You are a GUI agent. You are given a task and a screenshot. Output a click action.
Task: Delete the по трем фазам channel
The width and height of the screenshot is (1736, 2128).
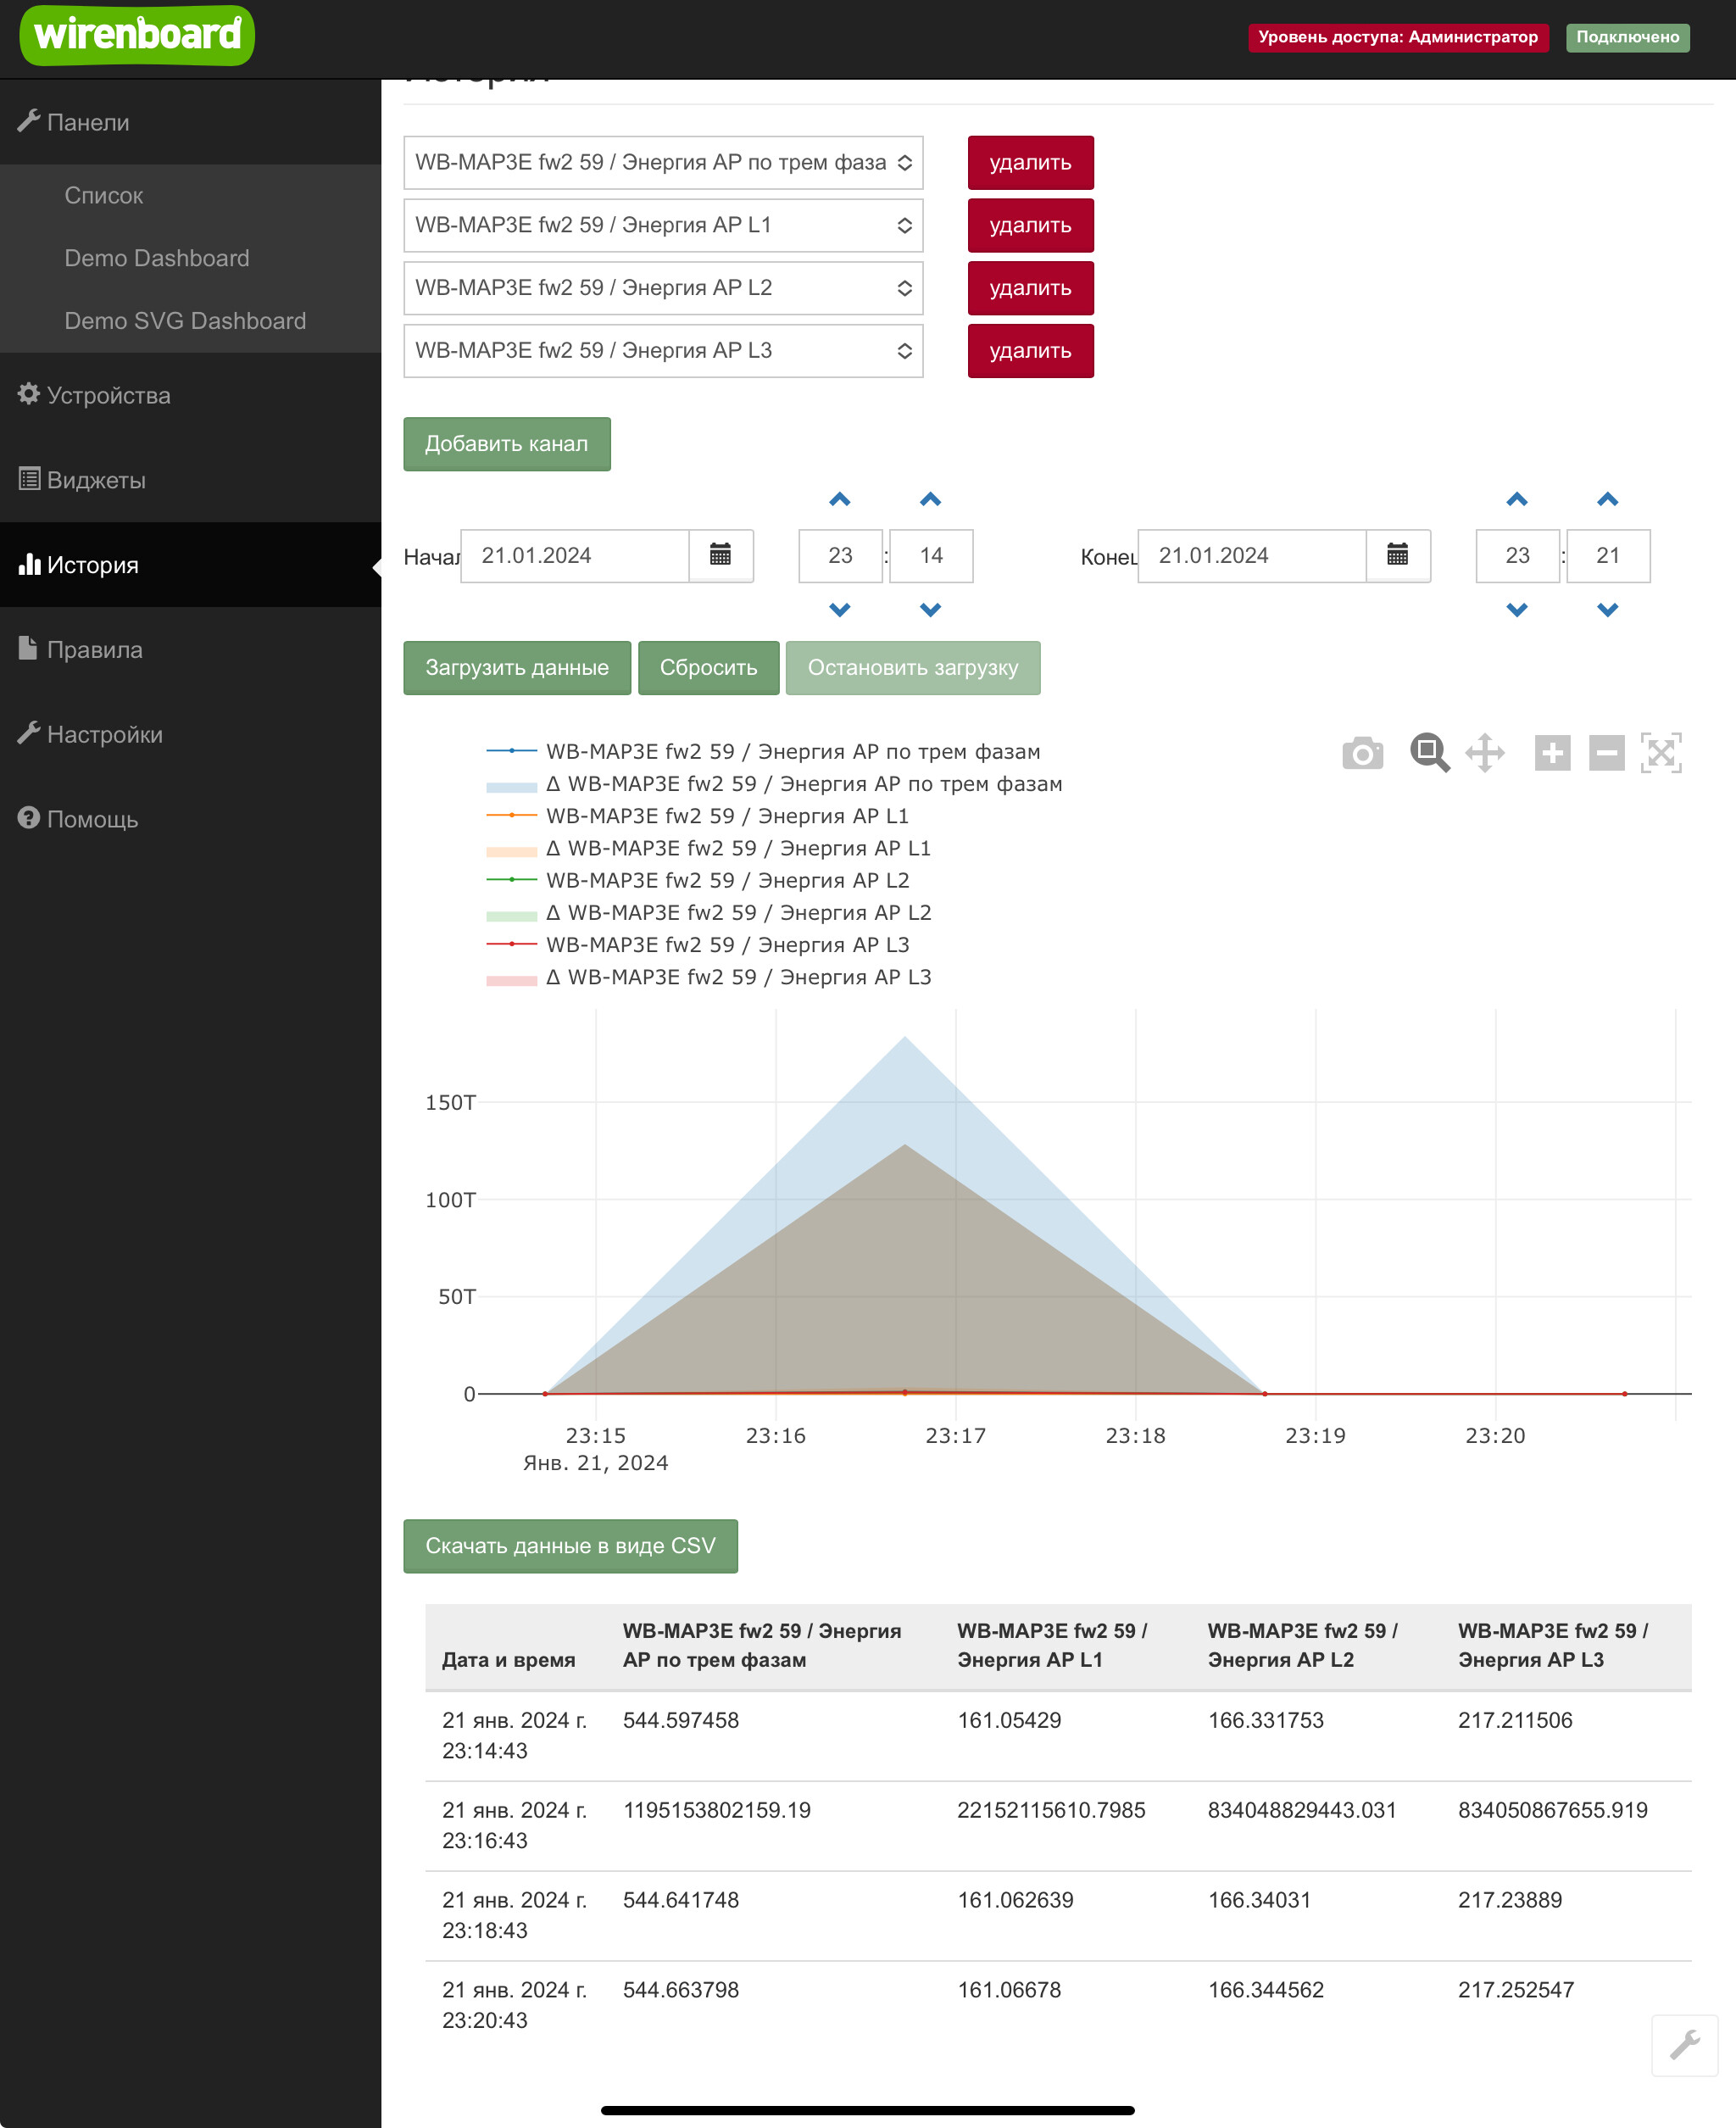1030,163
